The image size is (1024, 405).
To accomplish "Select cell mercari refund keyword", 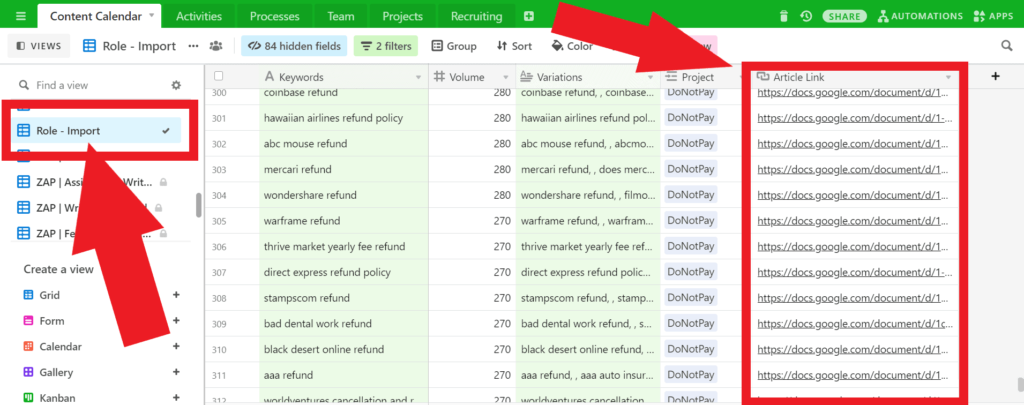I will (344, 169).
